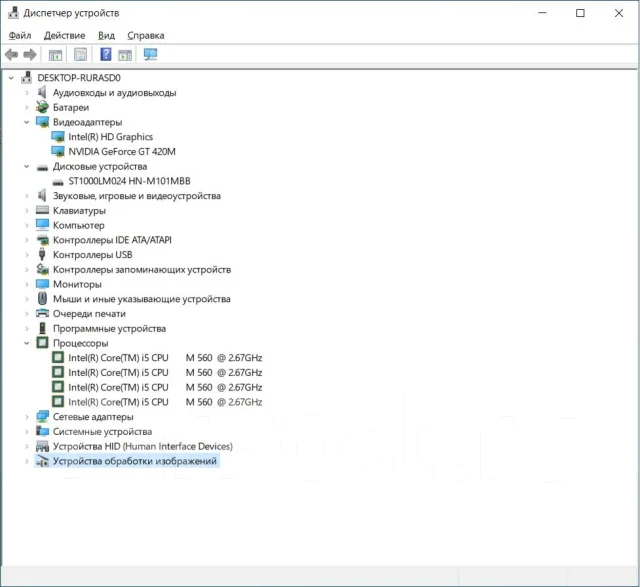Expand the Контроллеры IDE ATA/ATAPI category
640x587 pixels.
point(27,240)
